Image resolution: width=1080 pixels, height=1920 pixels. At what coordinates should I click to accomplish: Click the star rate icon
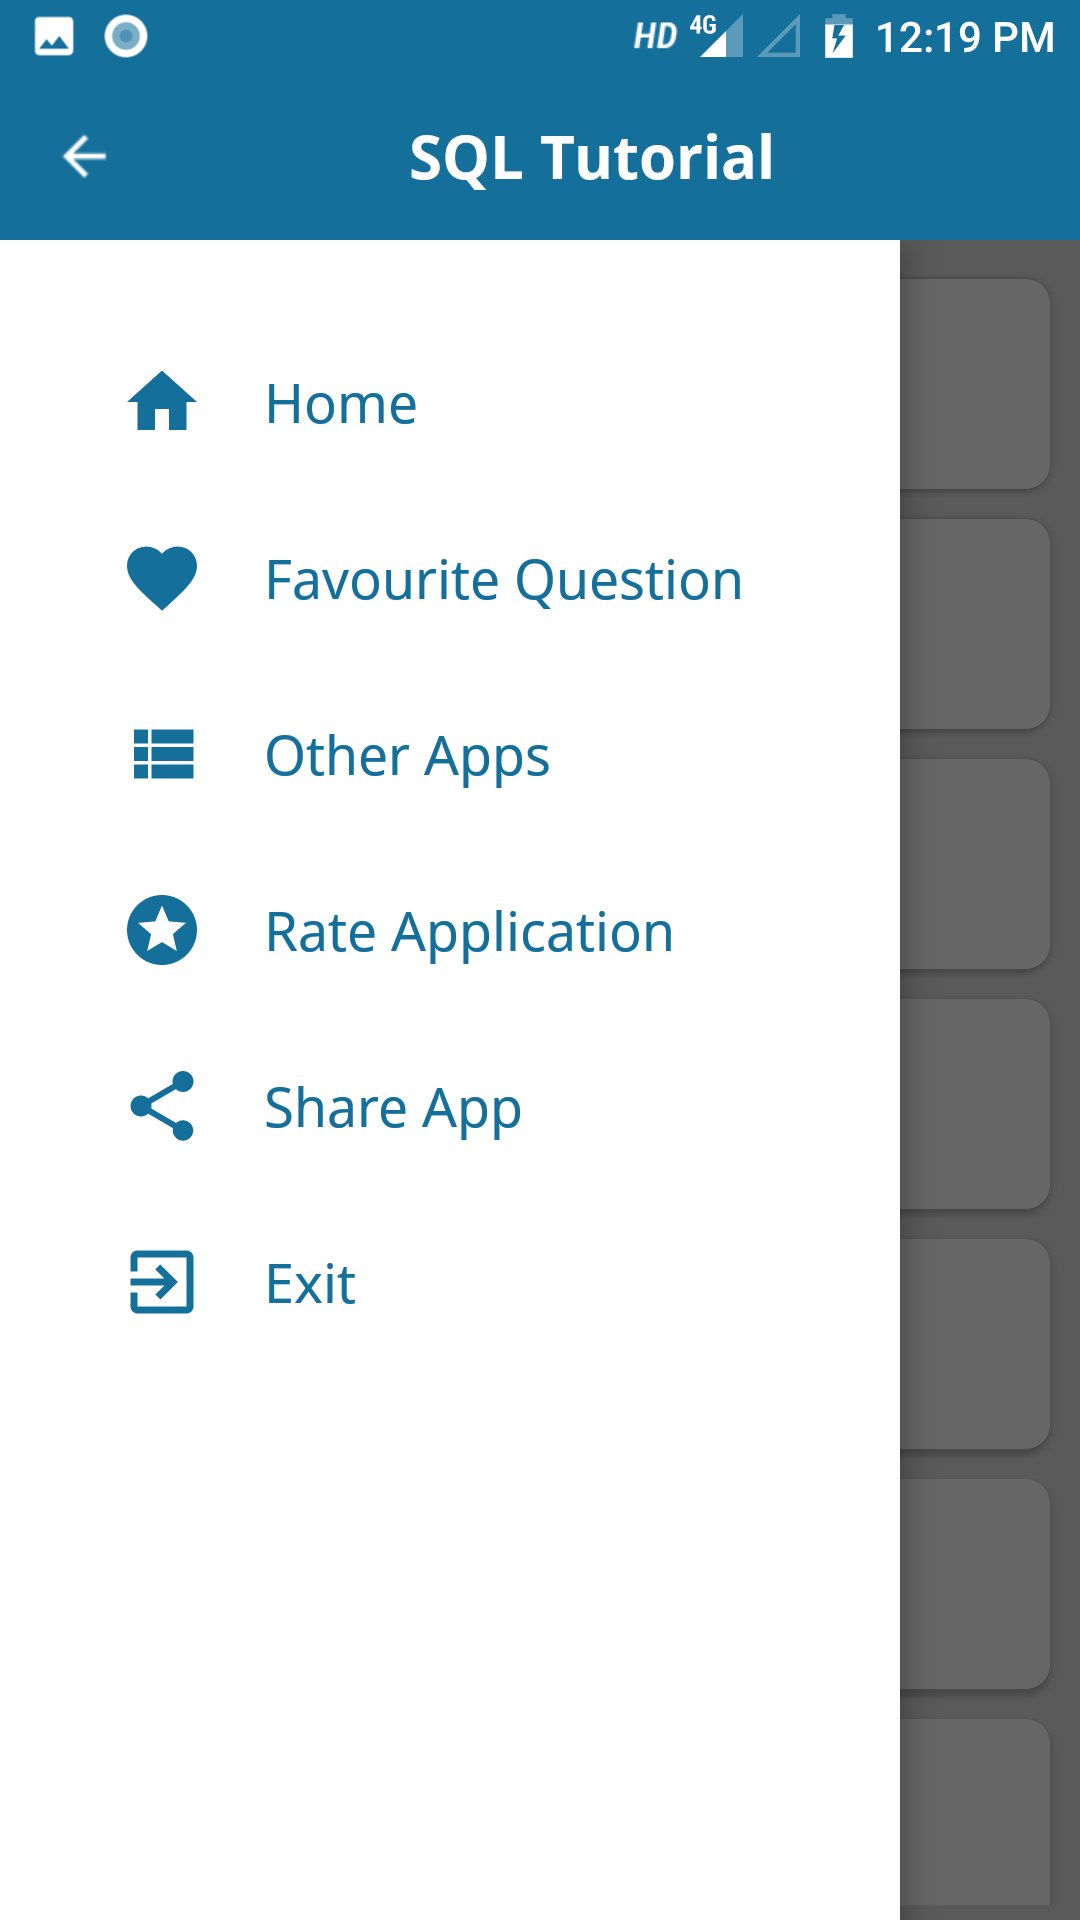162,930
